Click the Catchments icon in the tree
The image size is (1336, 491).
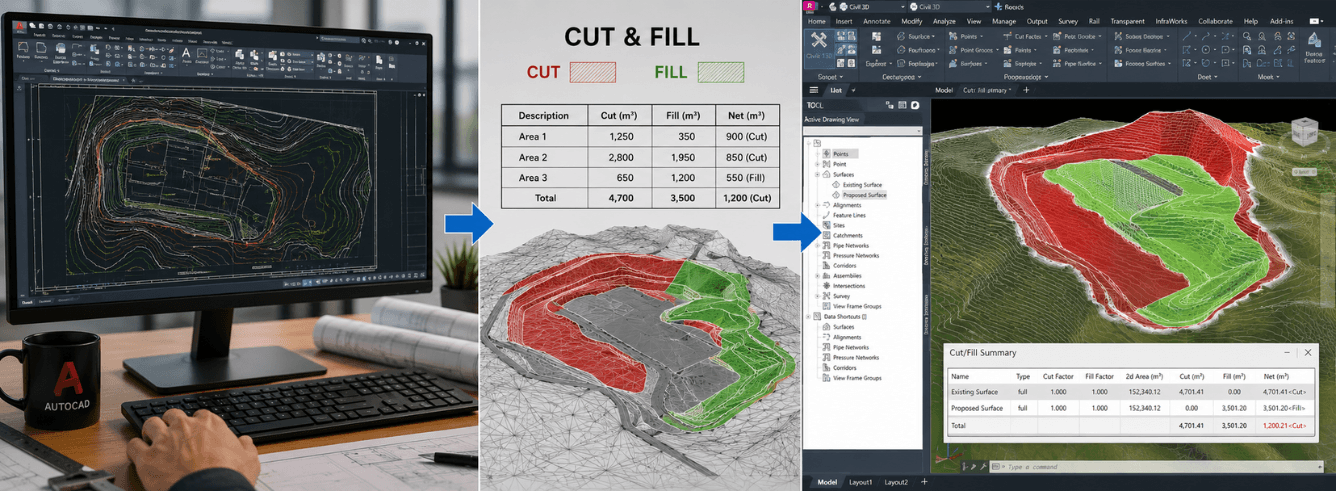click(827, 235)
